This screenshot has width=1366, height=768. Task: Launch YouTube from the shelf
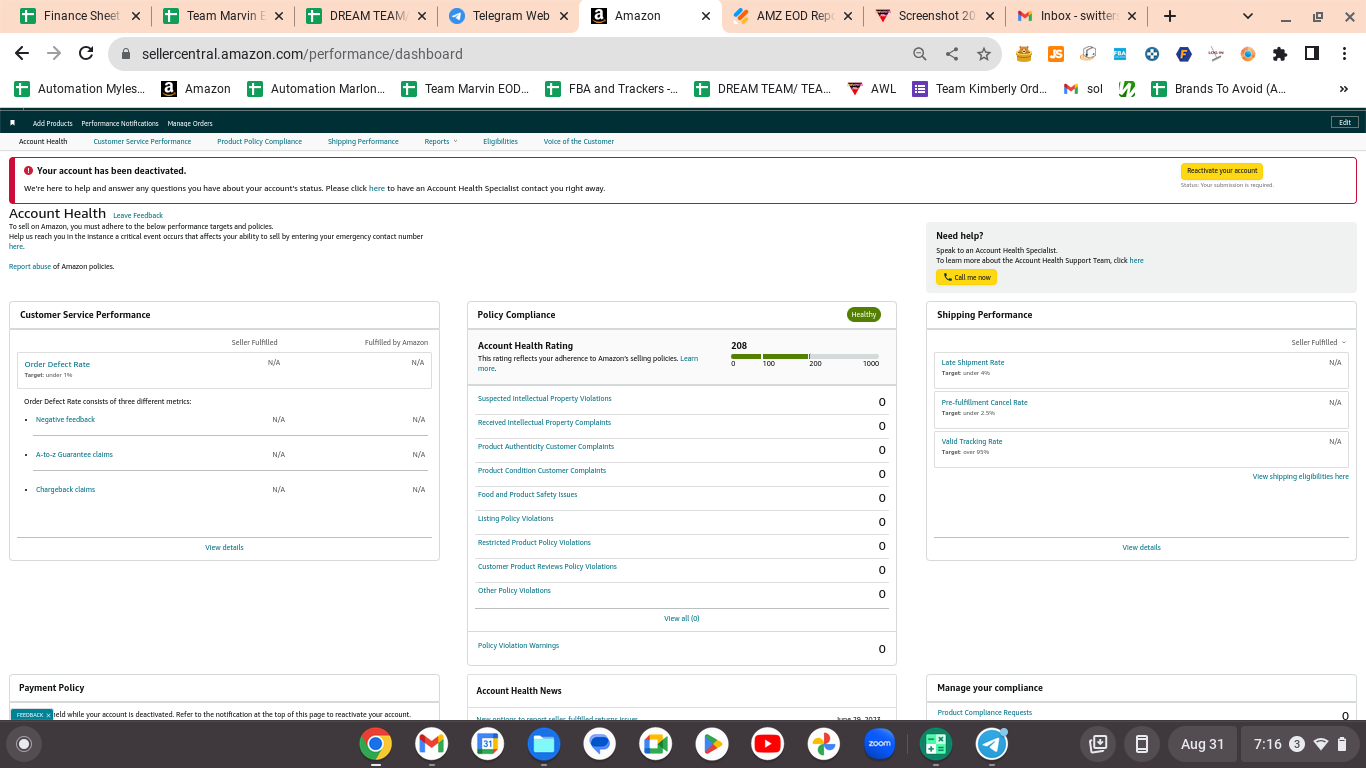[x=768, y=744]
